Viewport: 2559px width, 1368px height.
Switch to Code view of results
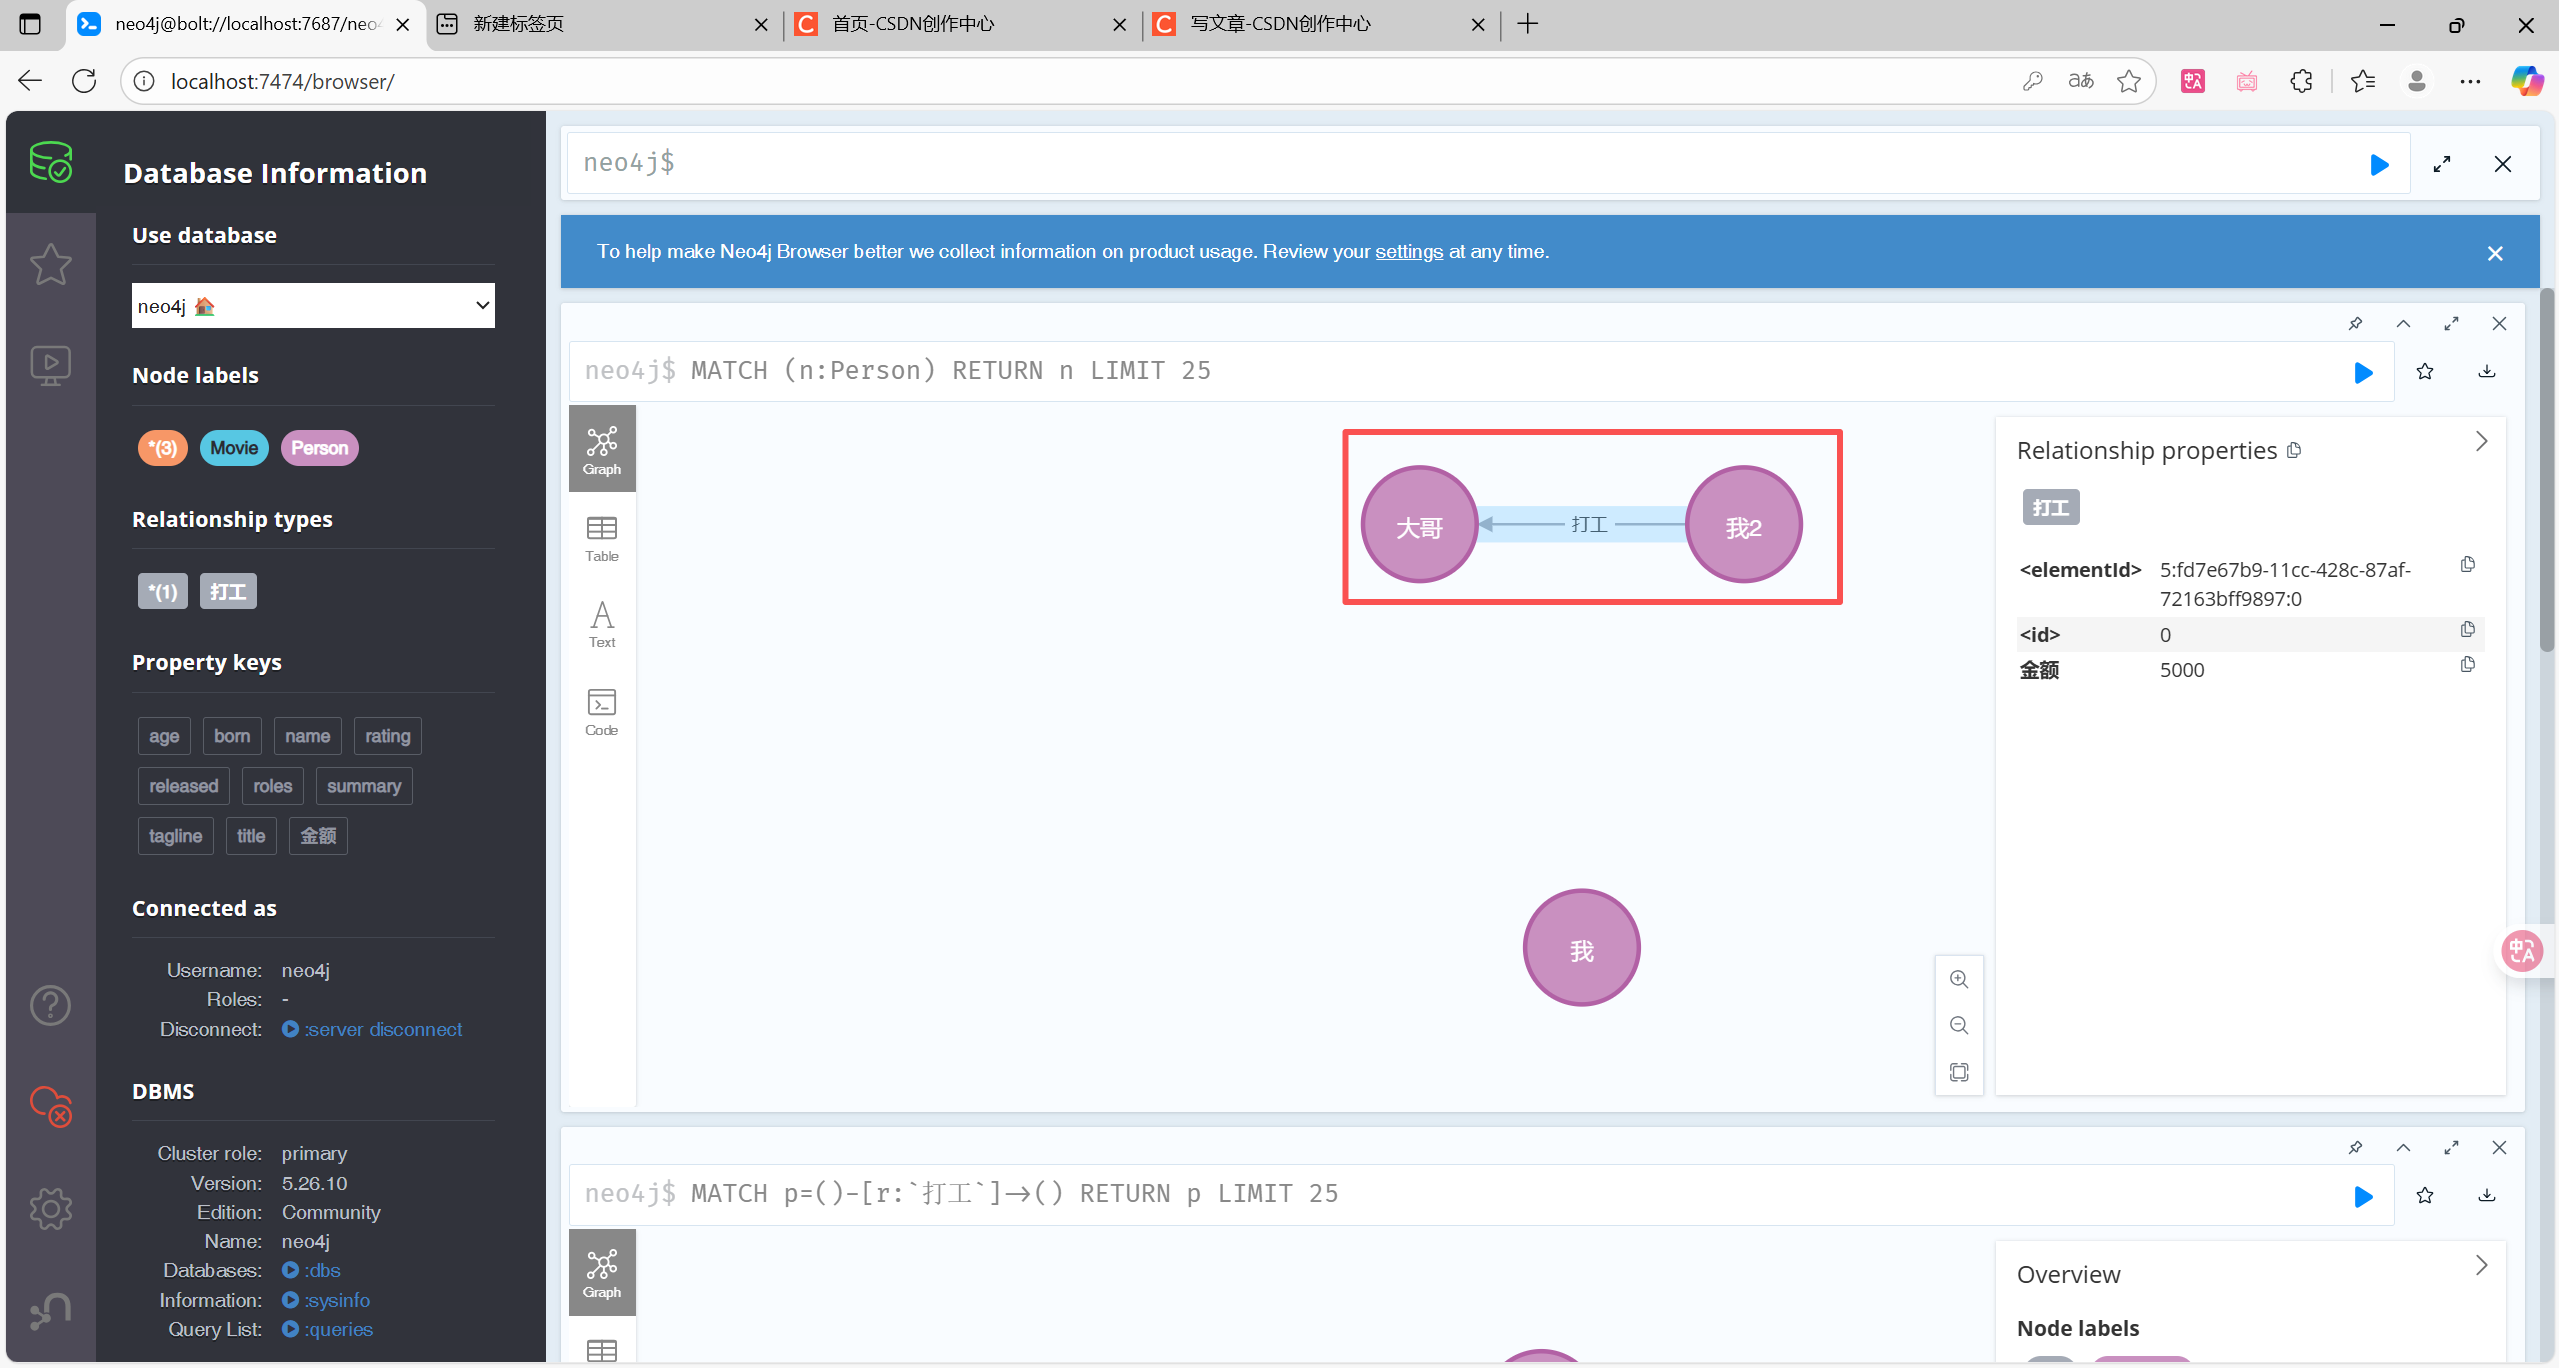pos(601,711)
